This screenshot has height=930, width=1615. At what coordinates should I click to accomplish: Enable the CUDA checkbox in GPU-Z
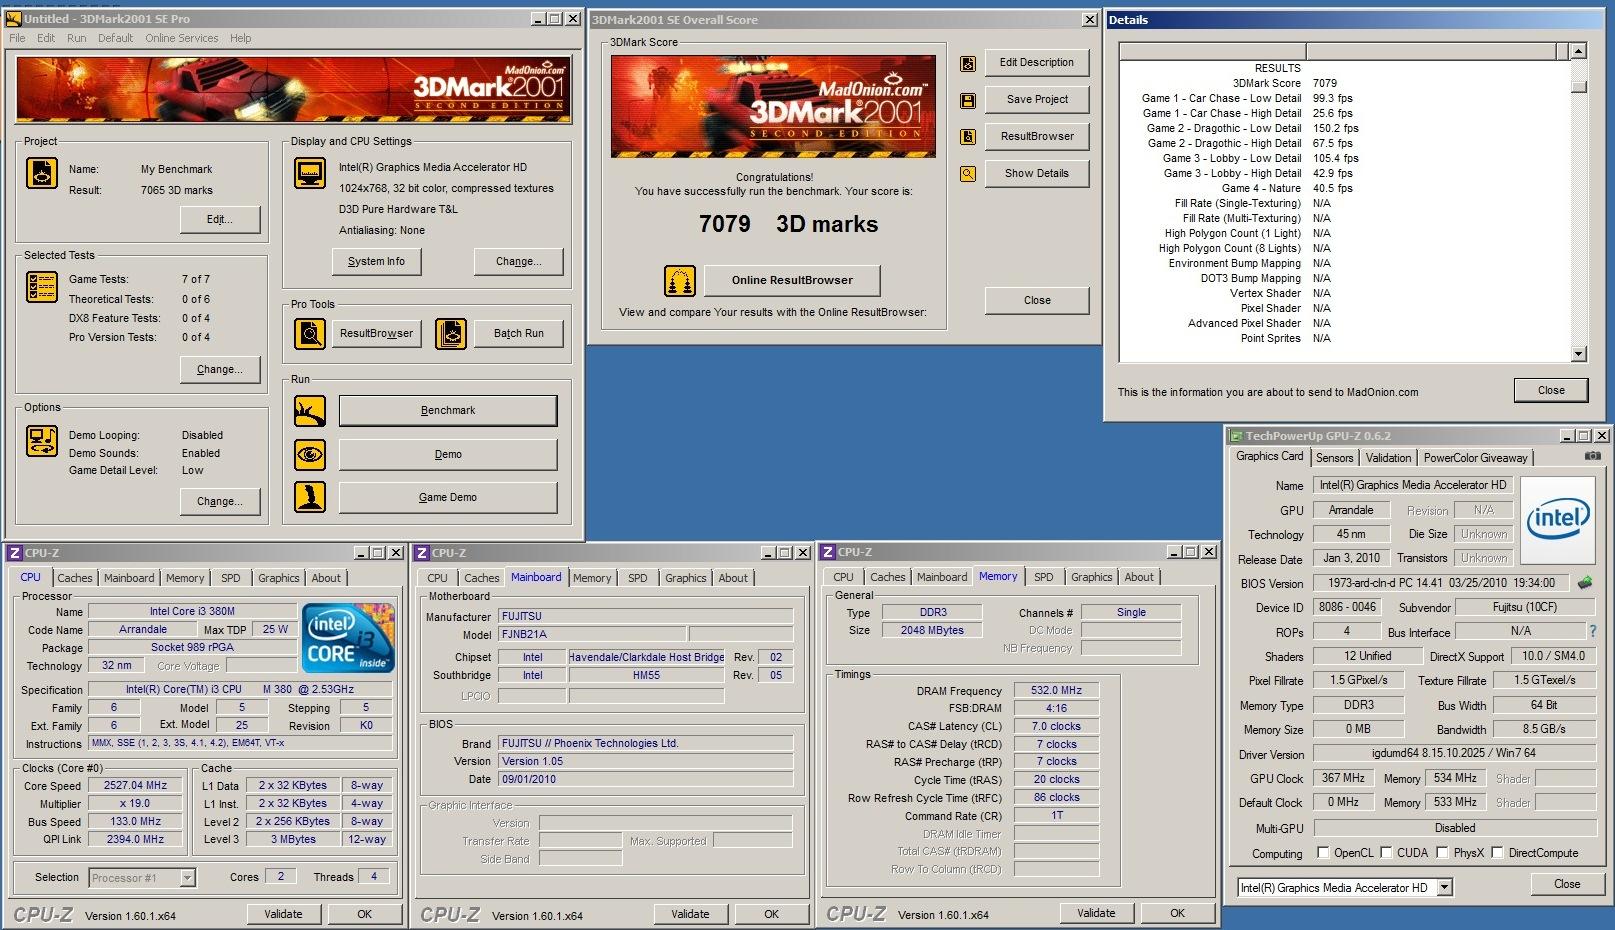pyautogui.click(x=1386, y=853)
